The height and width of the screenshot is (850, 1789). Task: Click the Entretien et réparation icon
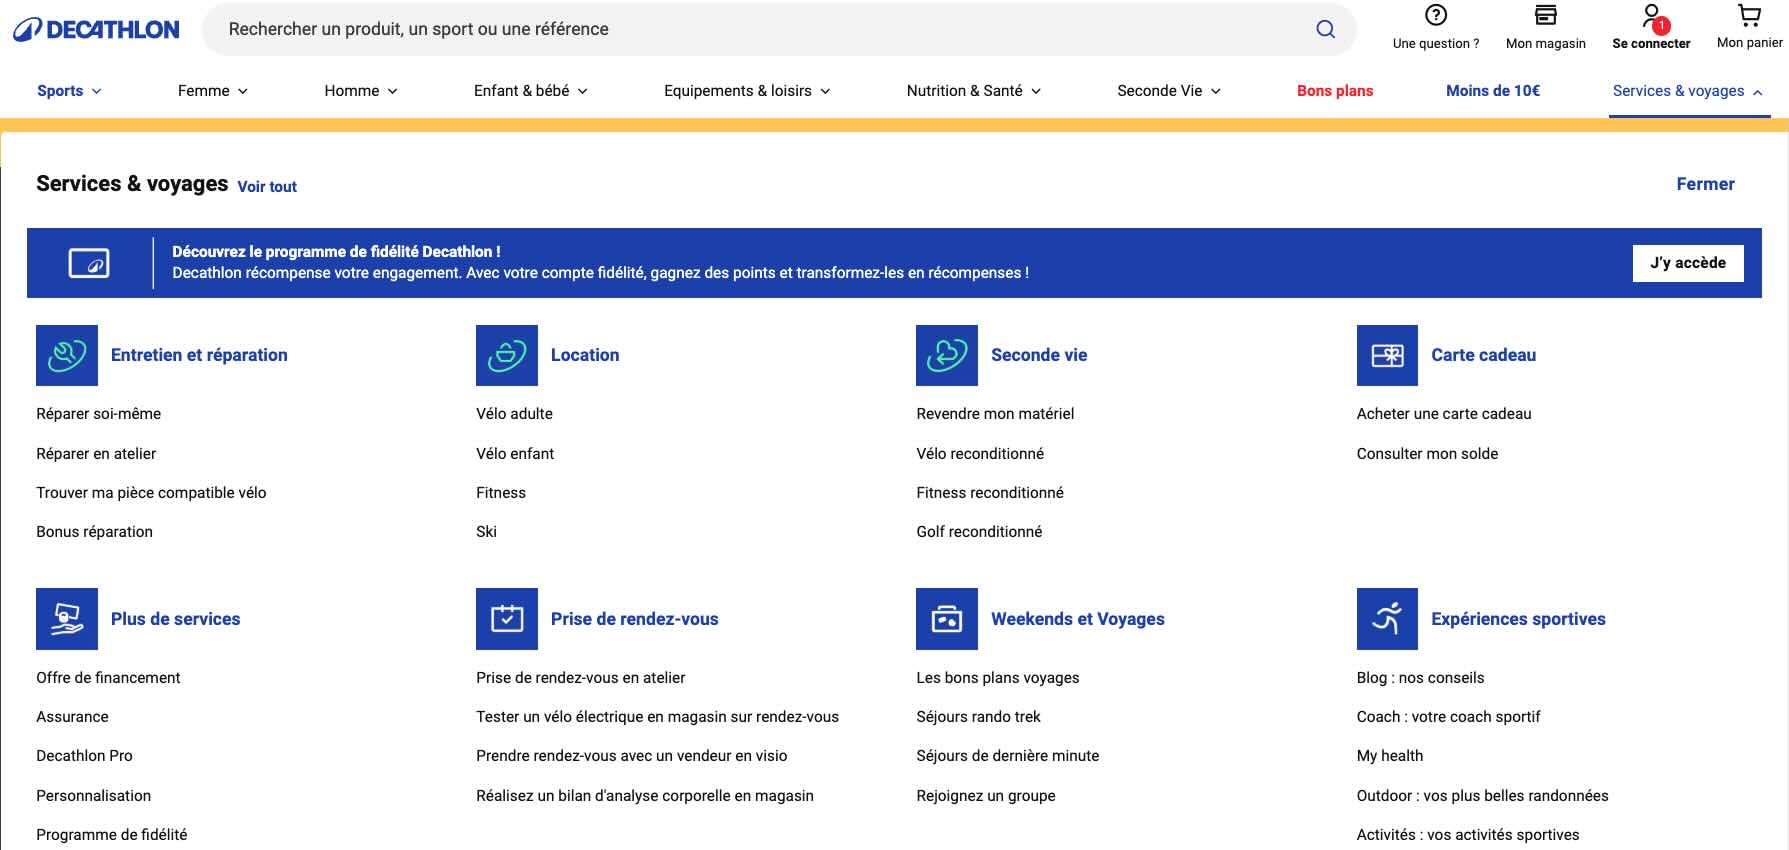coord(67,355)
